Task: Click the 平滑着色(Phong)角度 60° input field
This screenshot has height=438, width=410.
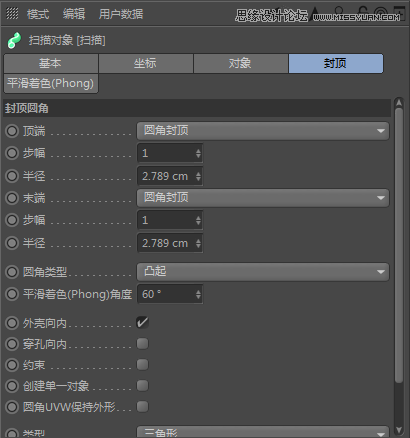Action: [x=170, y=294]
